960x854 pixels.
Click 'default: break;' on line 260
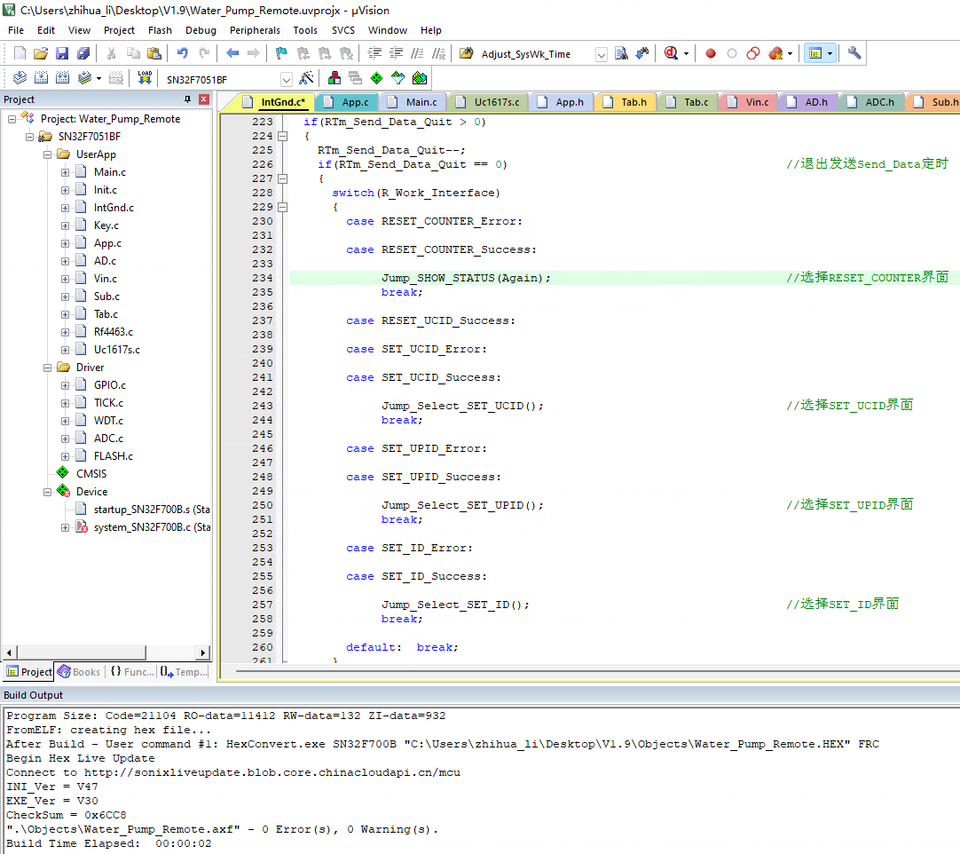coord(402,647)
